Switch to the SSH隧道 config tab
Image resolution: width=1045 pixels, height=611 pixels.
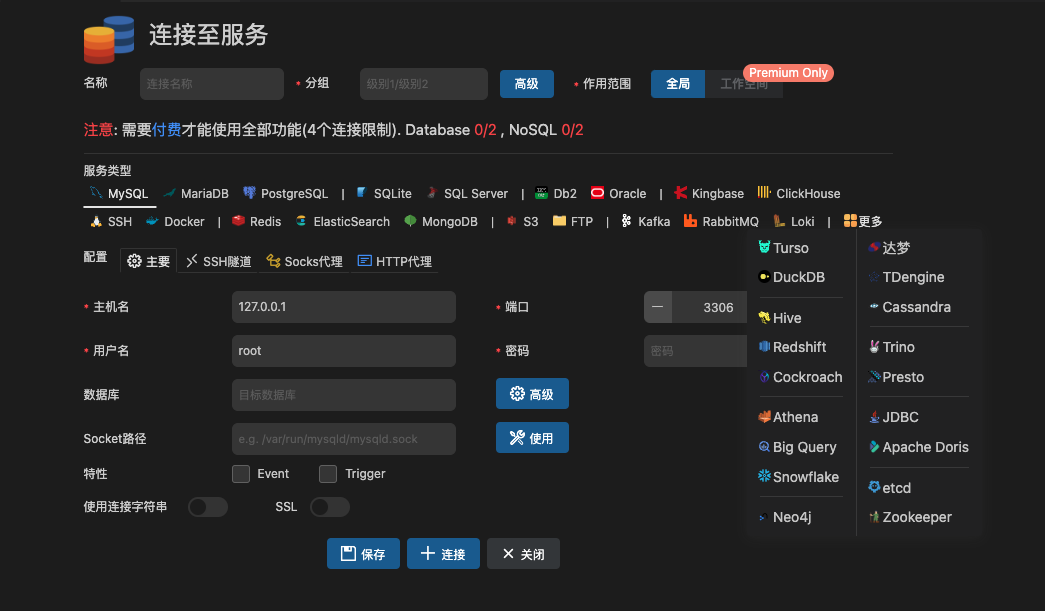tap(217, 261)
